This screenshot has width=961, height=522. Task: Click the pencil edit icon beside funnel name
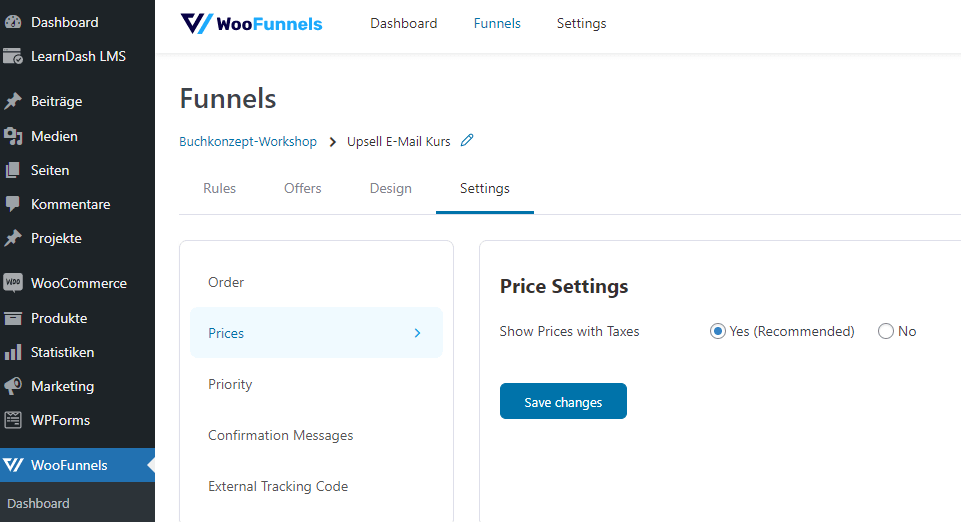[x=467, y=141]
